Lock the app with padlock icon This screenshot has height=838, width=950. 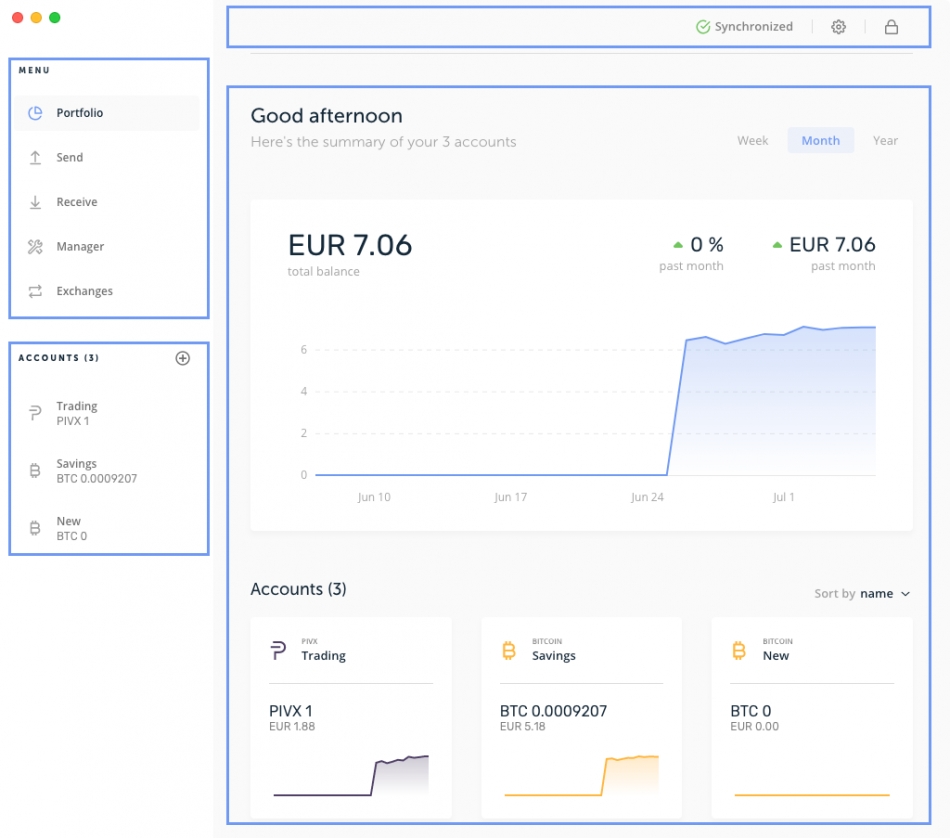891,27
